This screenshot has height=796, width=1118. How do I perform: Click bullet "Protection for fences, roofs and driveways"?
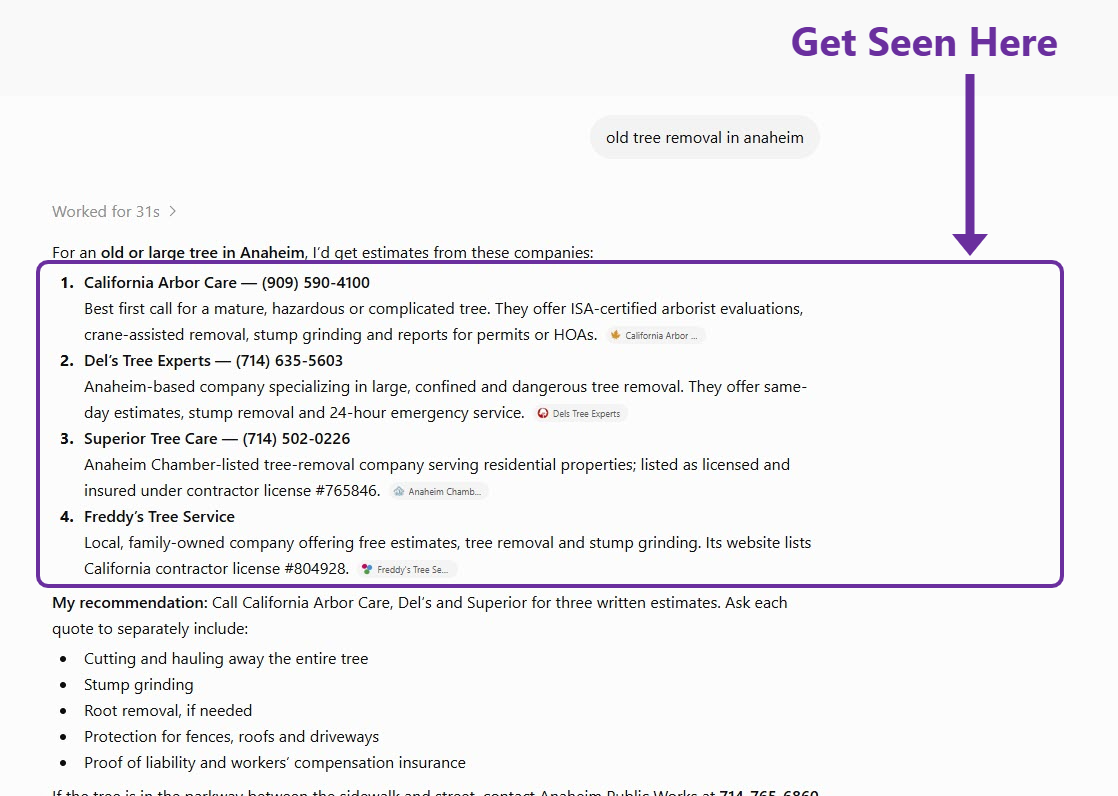231,737
